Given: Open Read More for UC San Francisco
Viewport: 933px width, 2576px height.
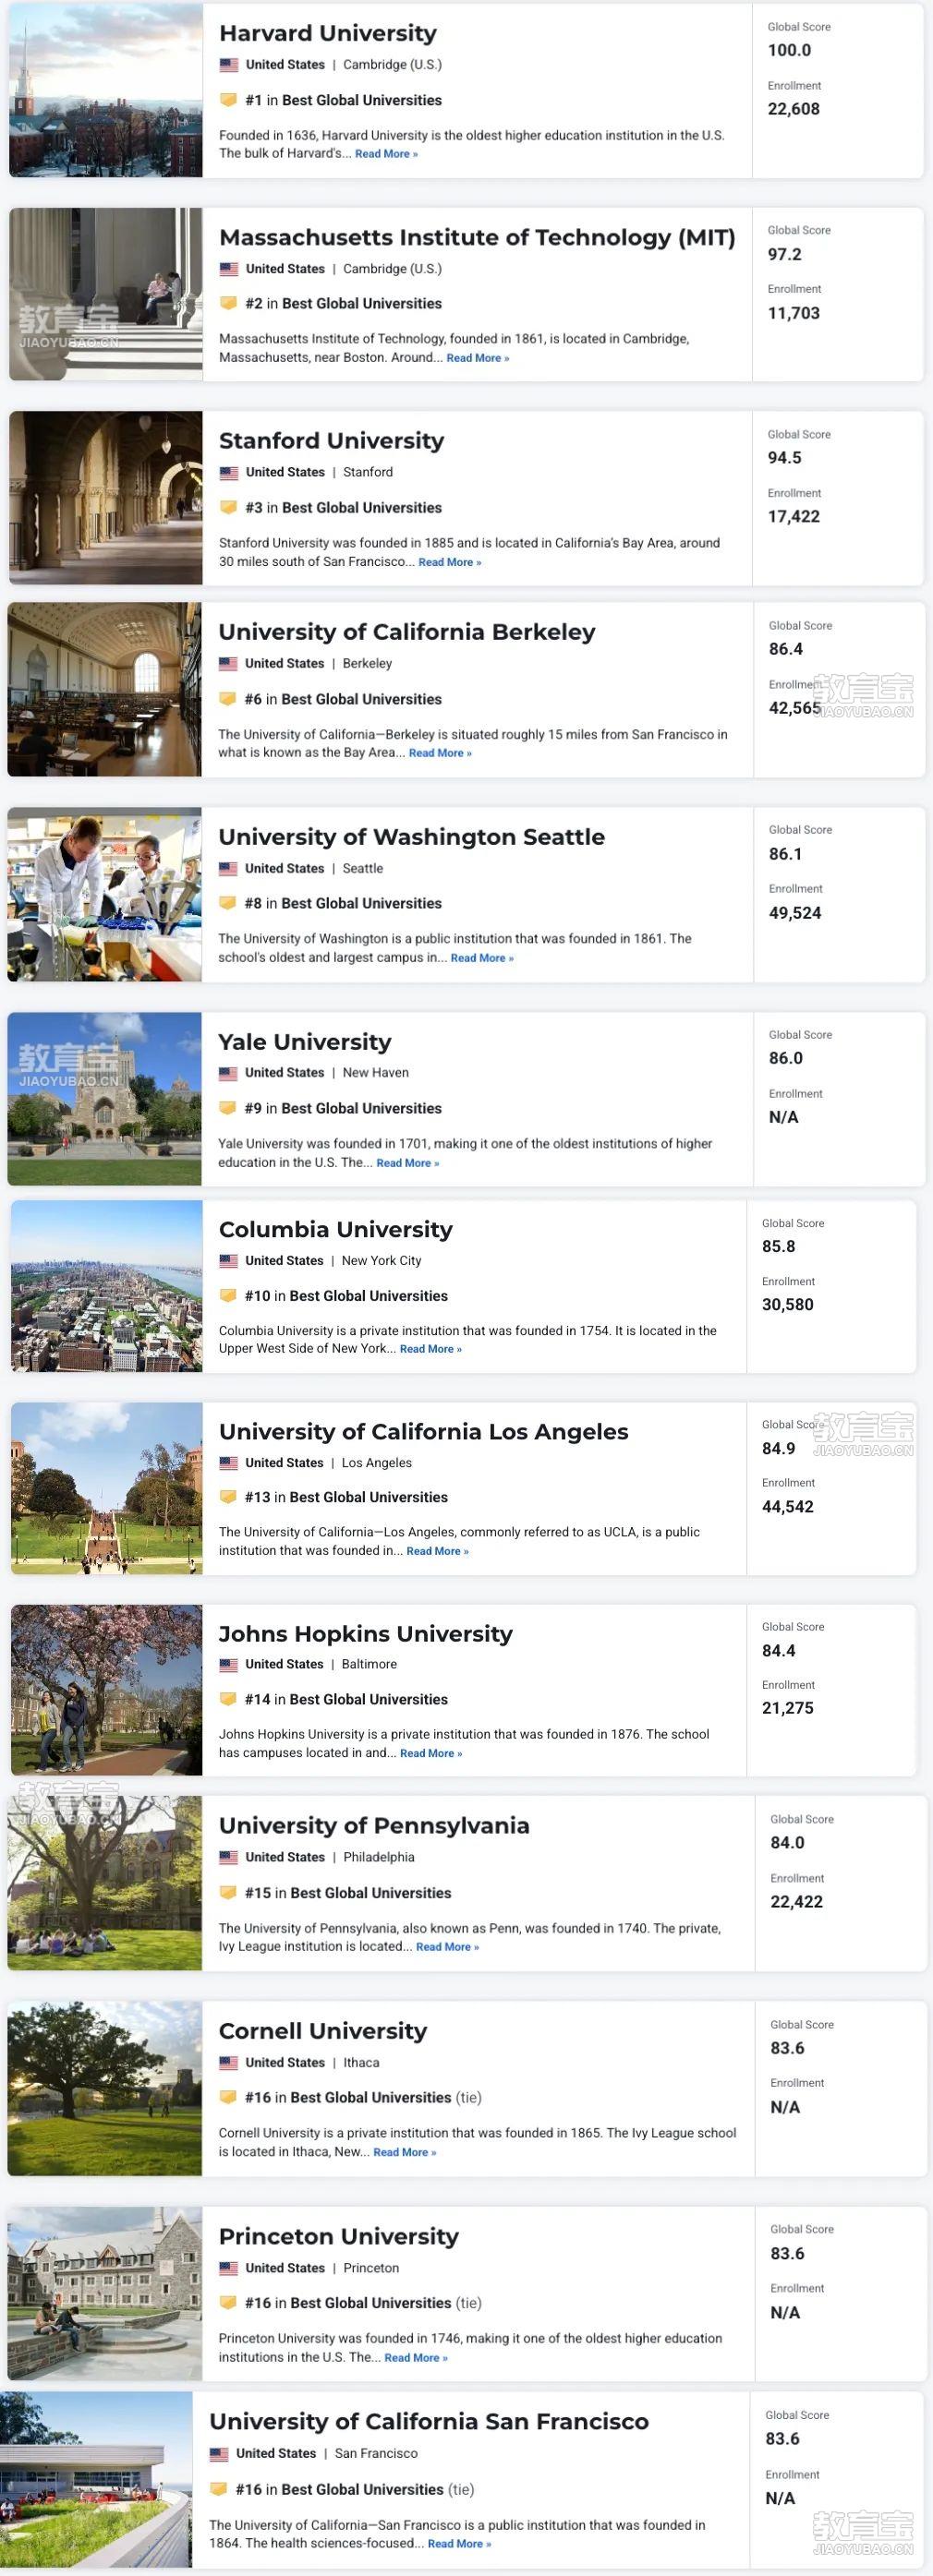Looking at the screenshot, I should coord(459,2544).
